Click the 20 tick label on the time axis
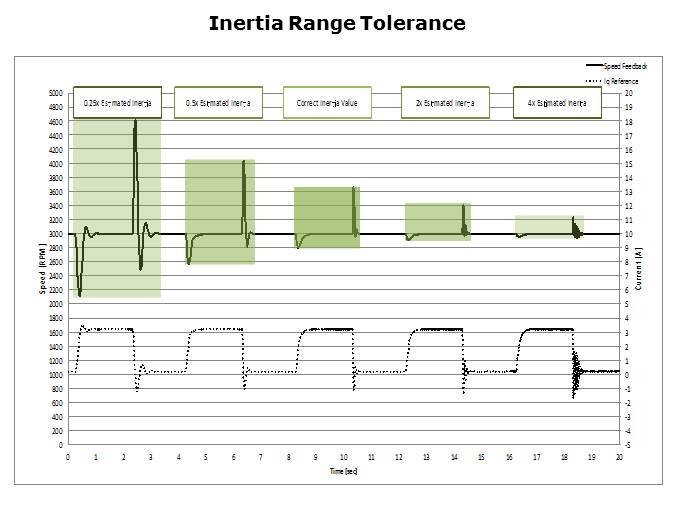Viewport: 674px width, 506px height. coord(619,455)
